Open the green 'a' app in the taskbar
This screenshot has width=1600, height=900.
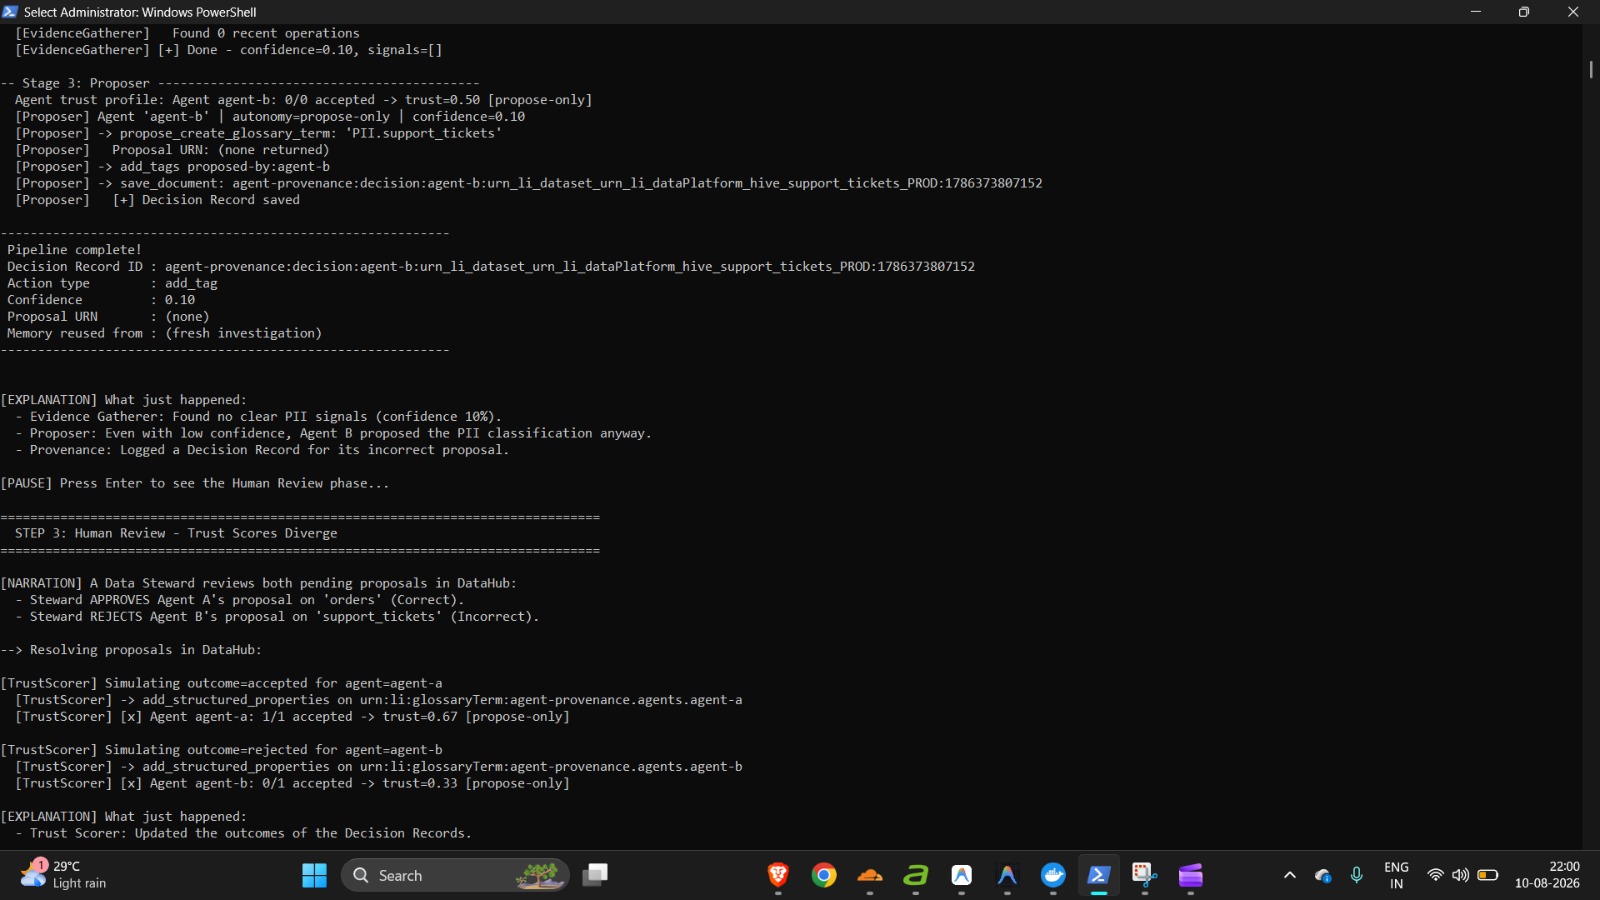[916, 875]
